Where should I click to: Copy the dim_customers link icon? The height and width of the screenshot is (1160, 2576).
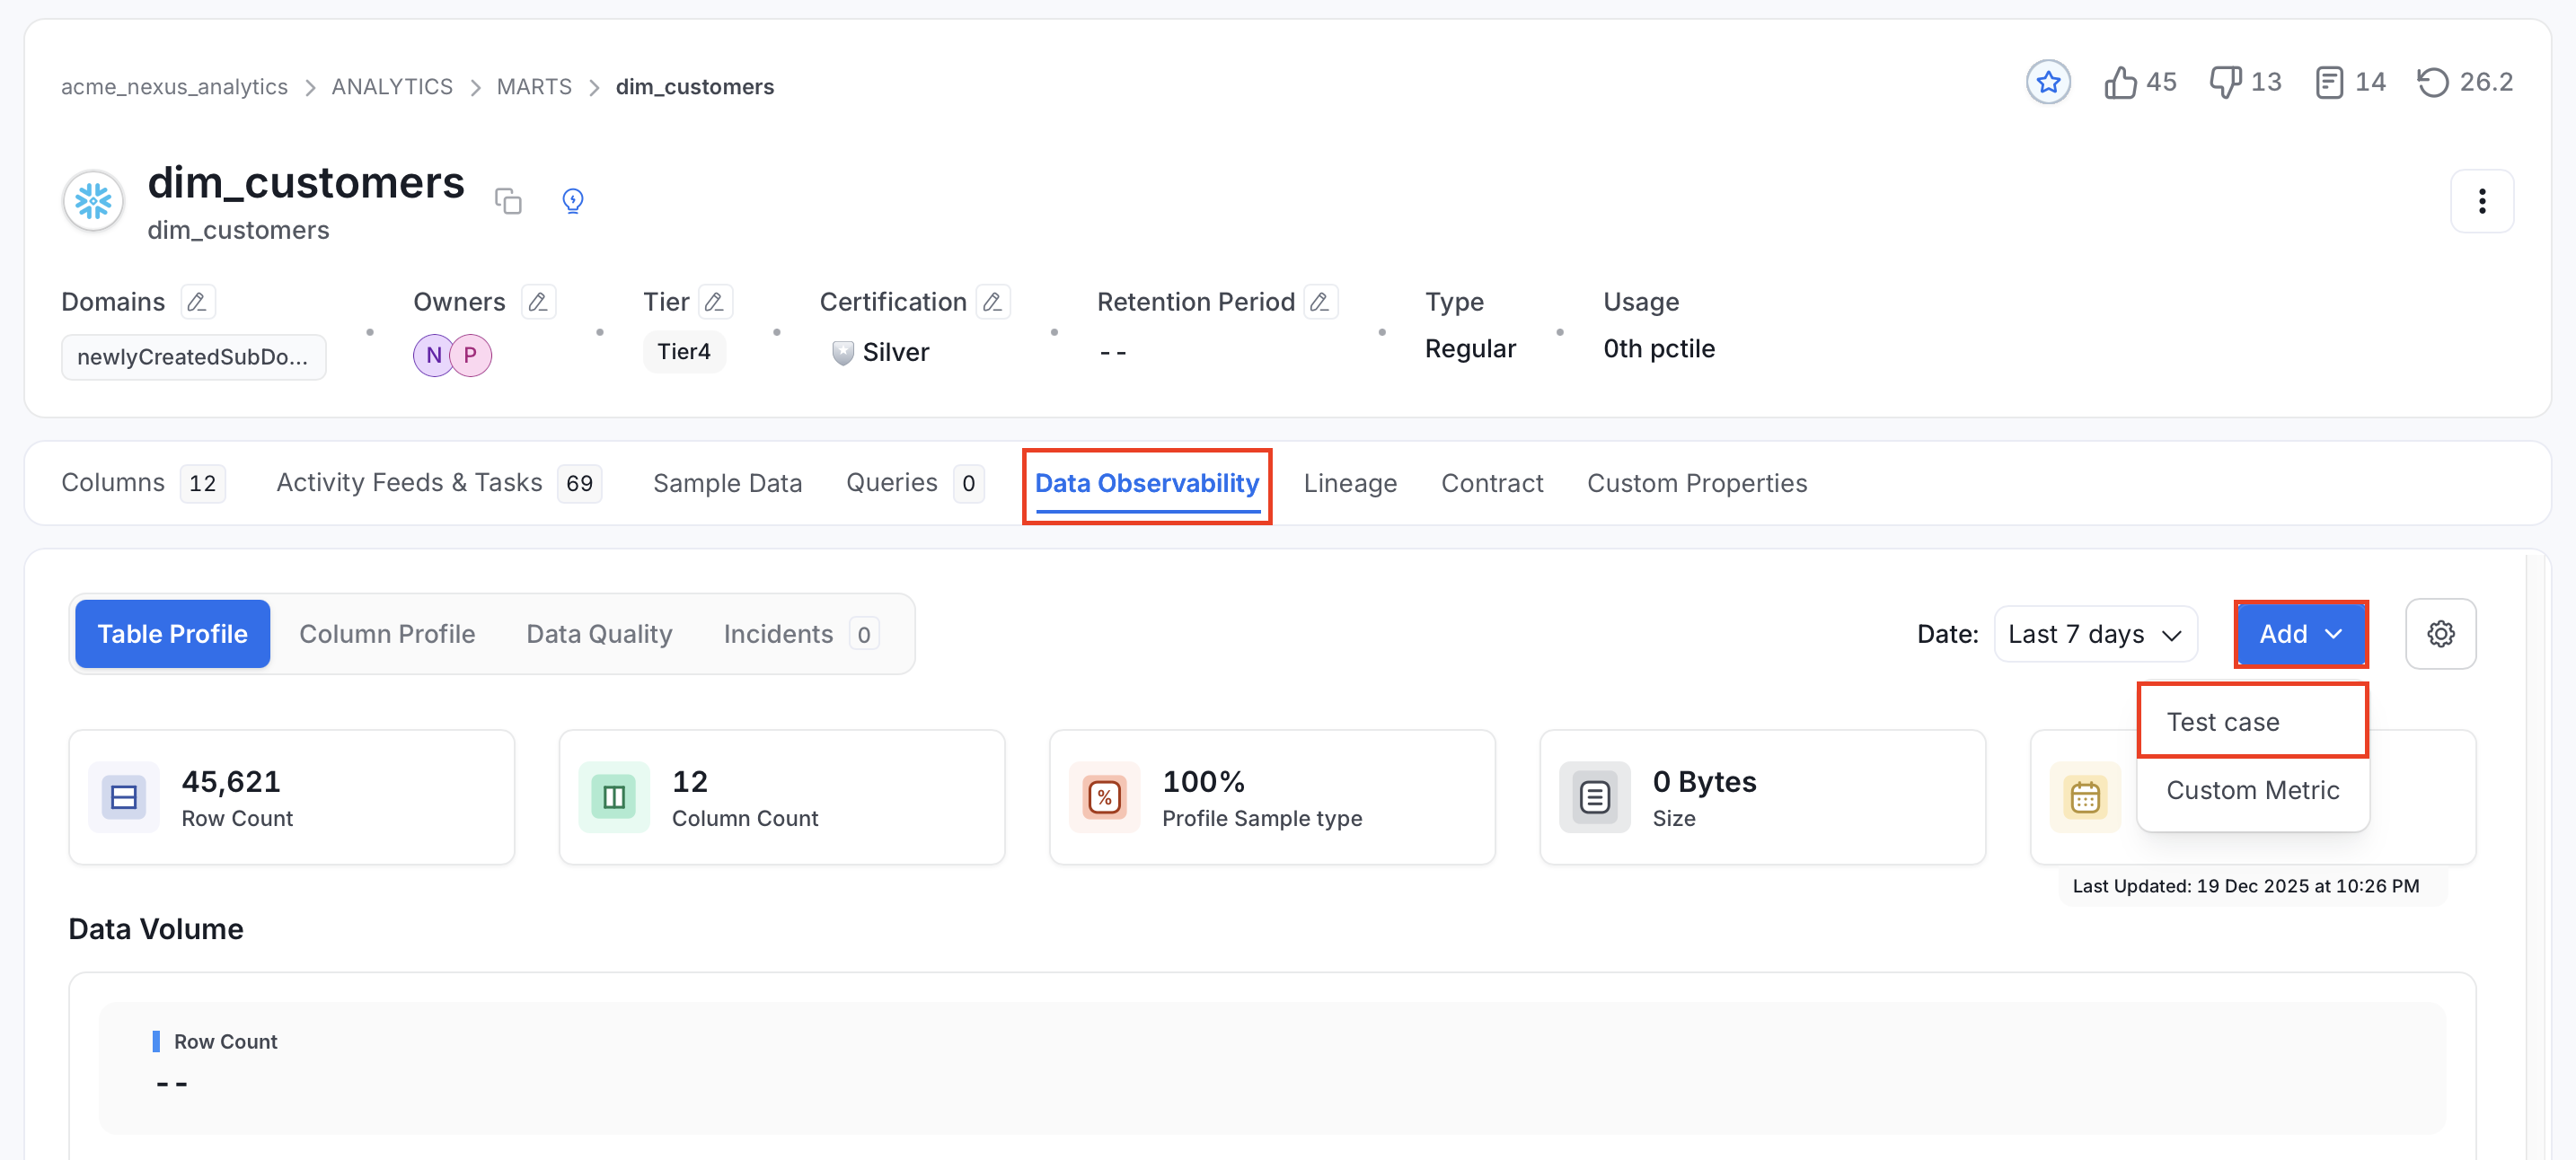pyautogui.click(x=508, y=201)
